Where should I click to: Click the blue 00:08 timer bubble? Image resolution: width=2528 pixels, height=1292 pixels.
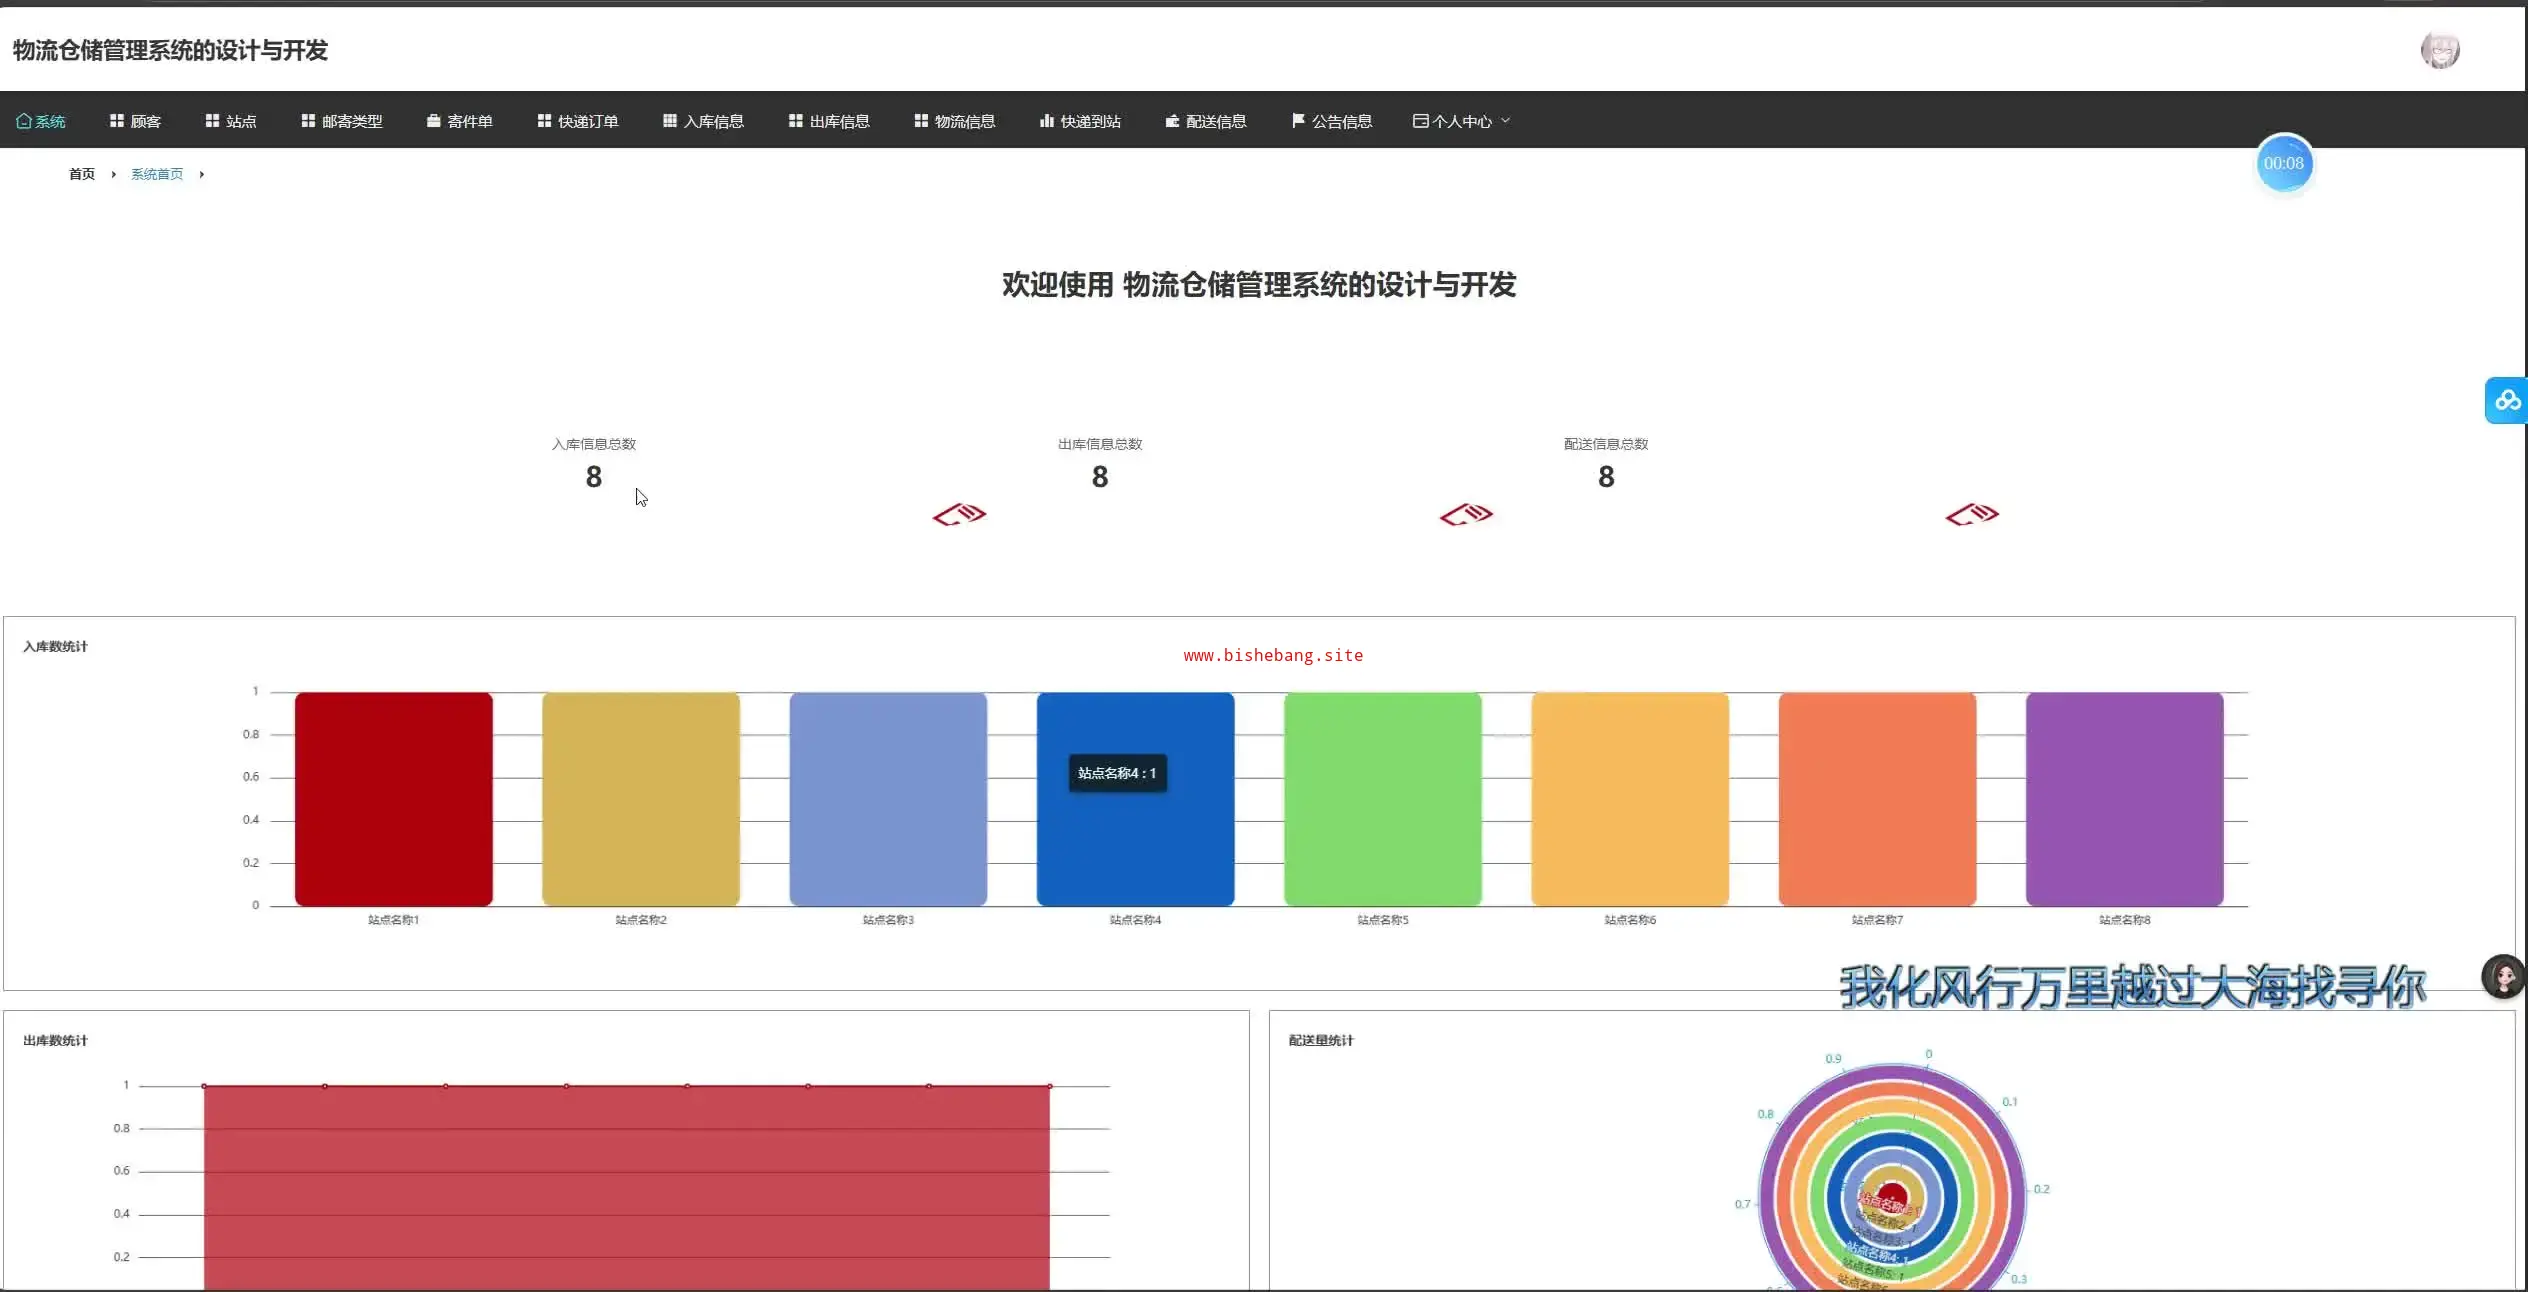[2283, 164]
